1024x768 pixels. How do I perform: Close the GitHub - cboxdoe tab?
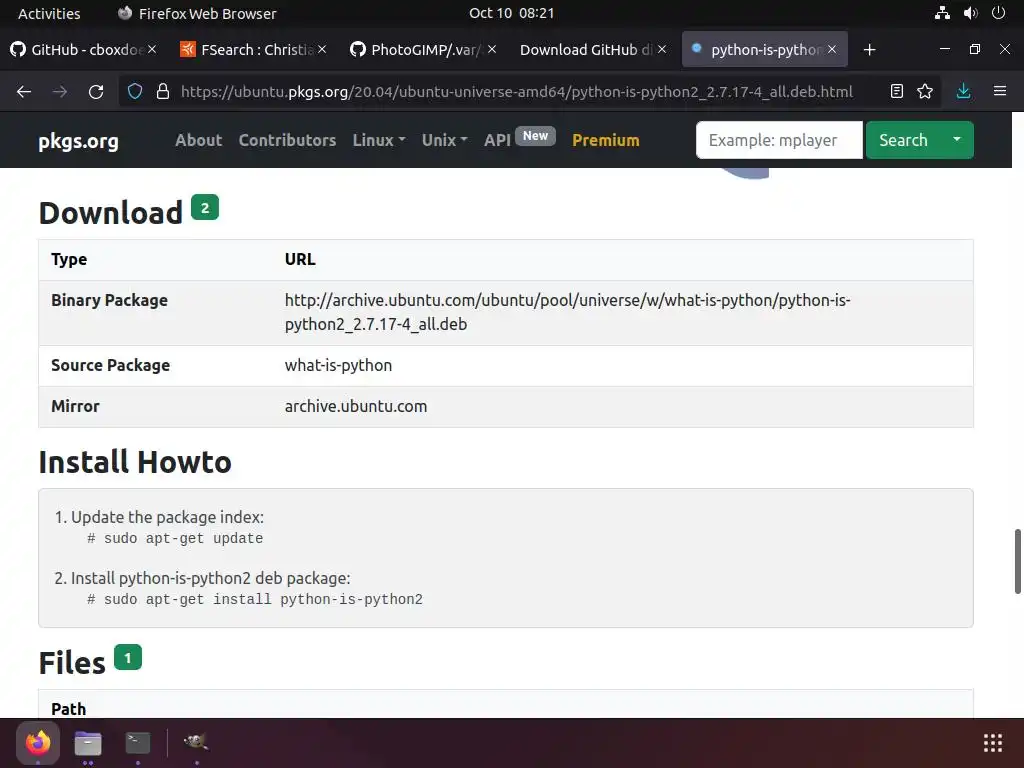(x=152, y=49)
